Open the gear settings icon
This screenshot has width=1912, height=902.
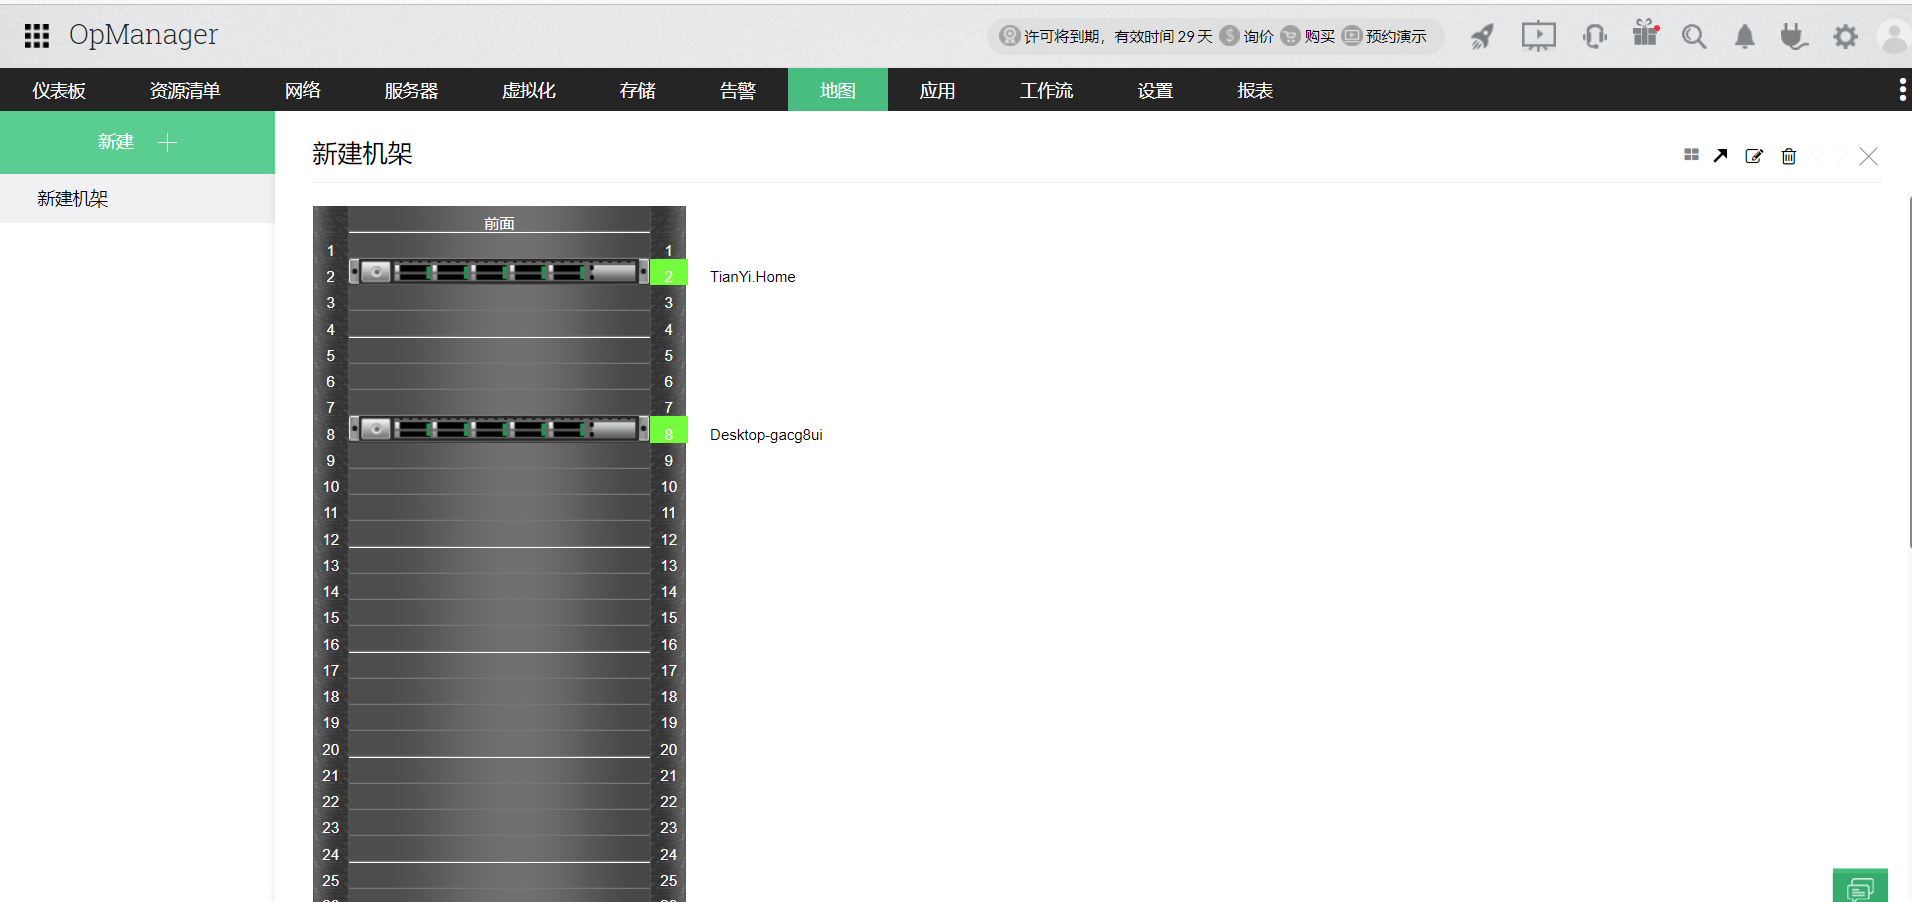tap(1845, 37)
